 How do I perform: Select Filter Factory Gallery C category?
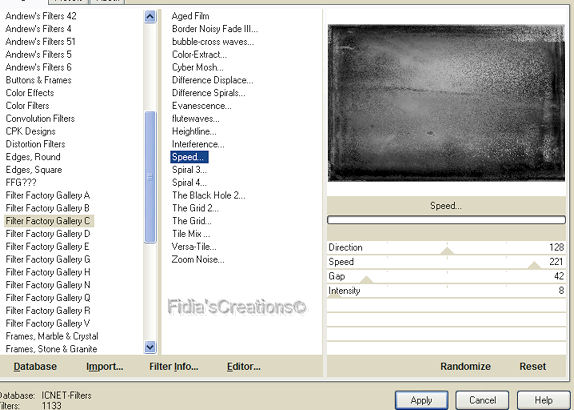49,221
